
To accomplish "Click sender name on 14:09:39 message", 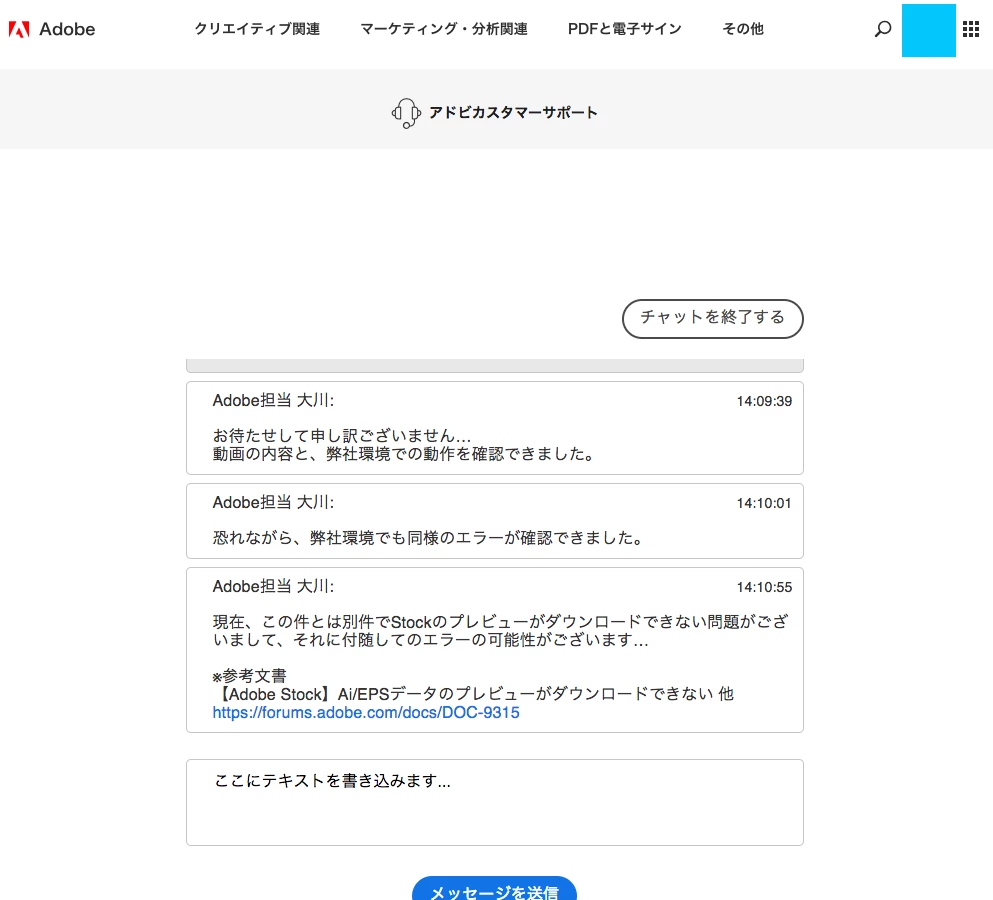I will (273, 401).
